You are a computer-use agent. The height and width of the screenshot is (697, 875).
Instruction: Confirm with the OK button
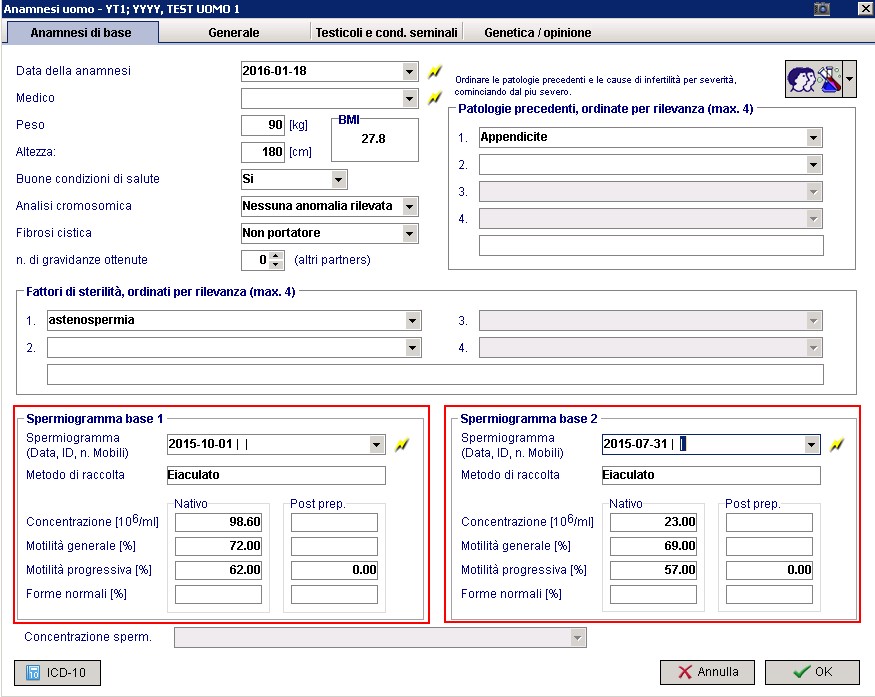point(812,672)
